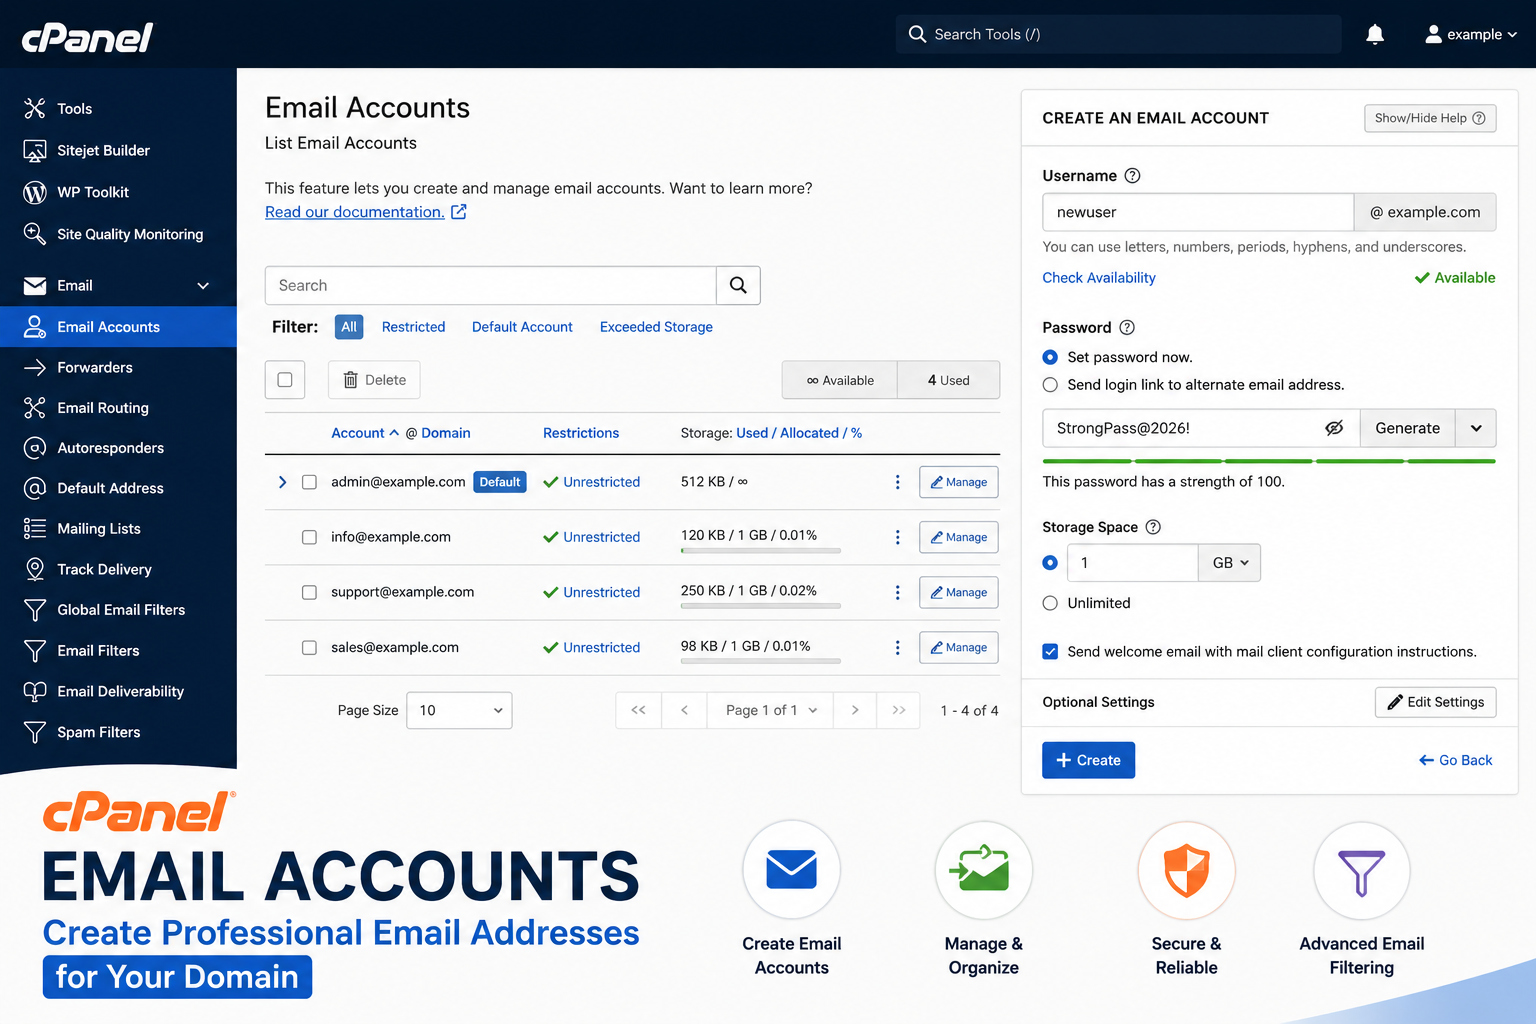Click the Username input field with newuser
The width and height of the screenshot is (1536, 1024).
coord(1198,212)
